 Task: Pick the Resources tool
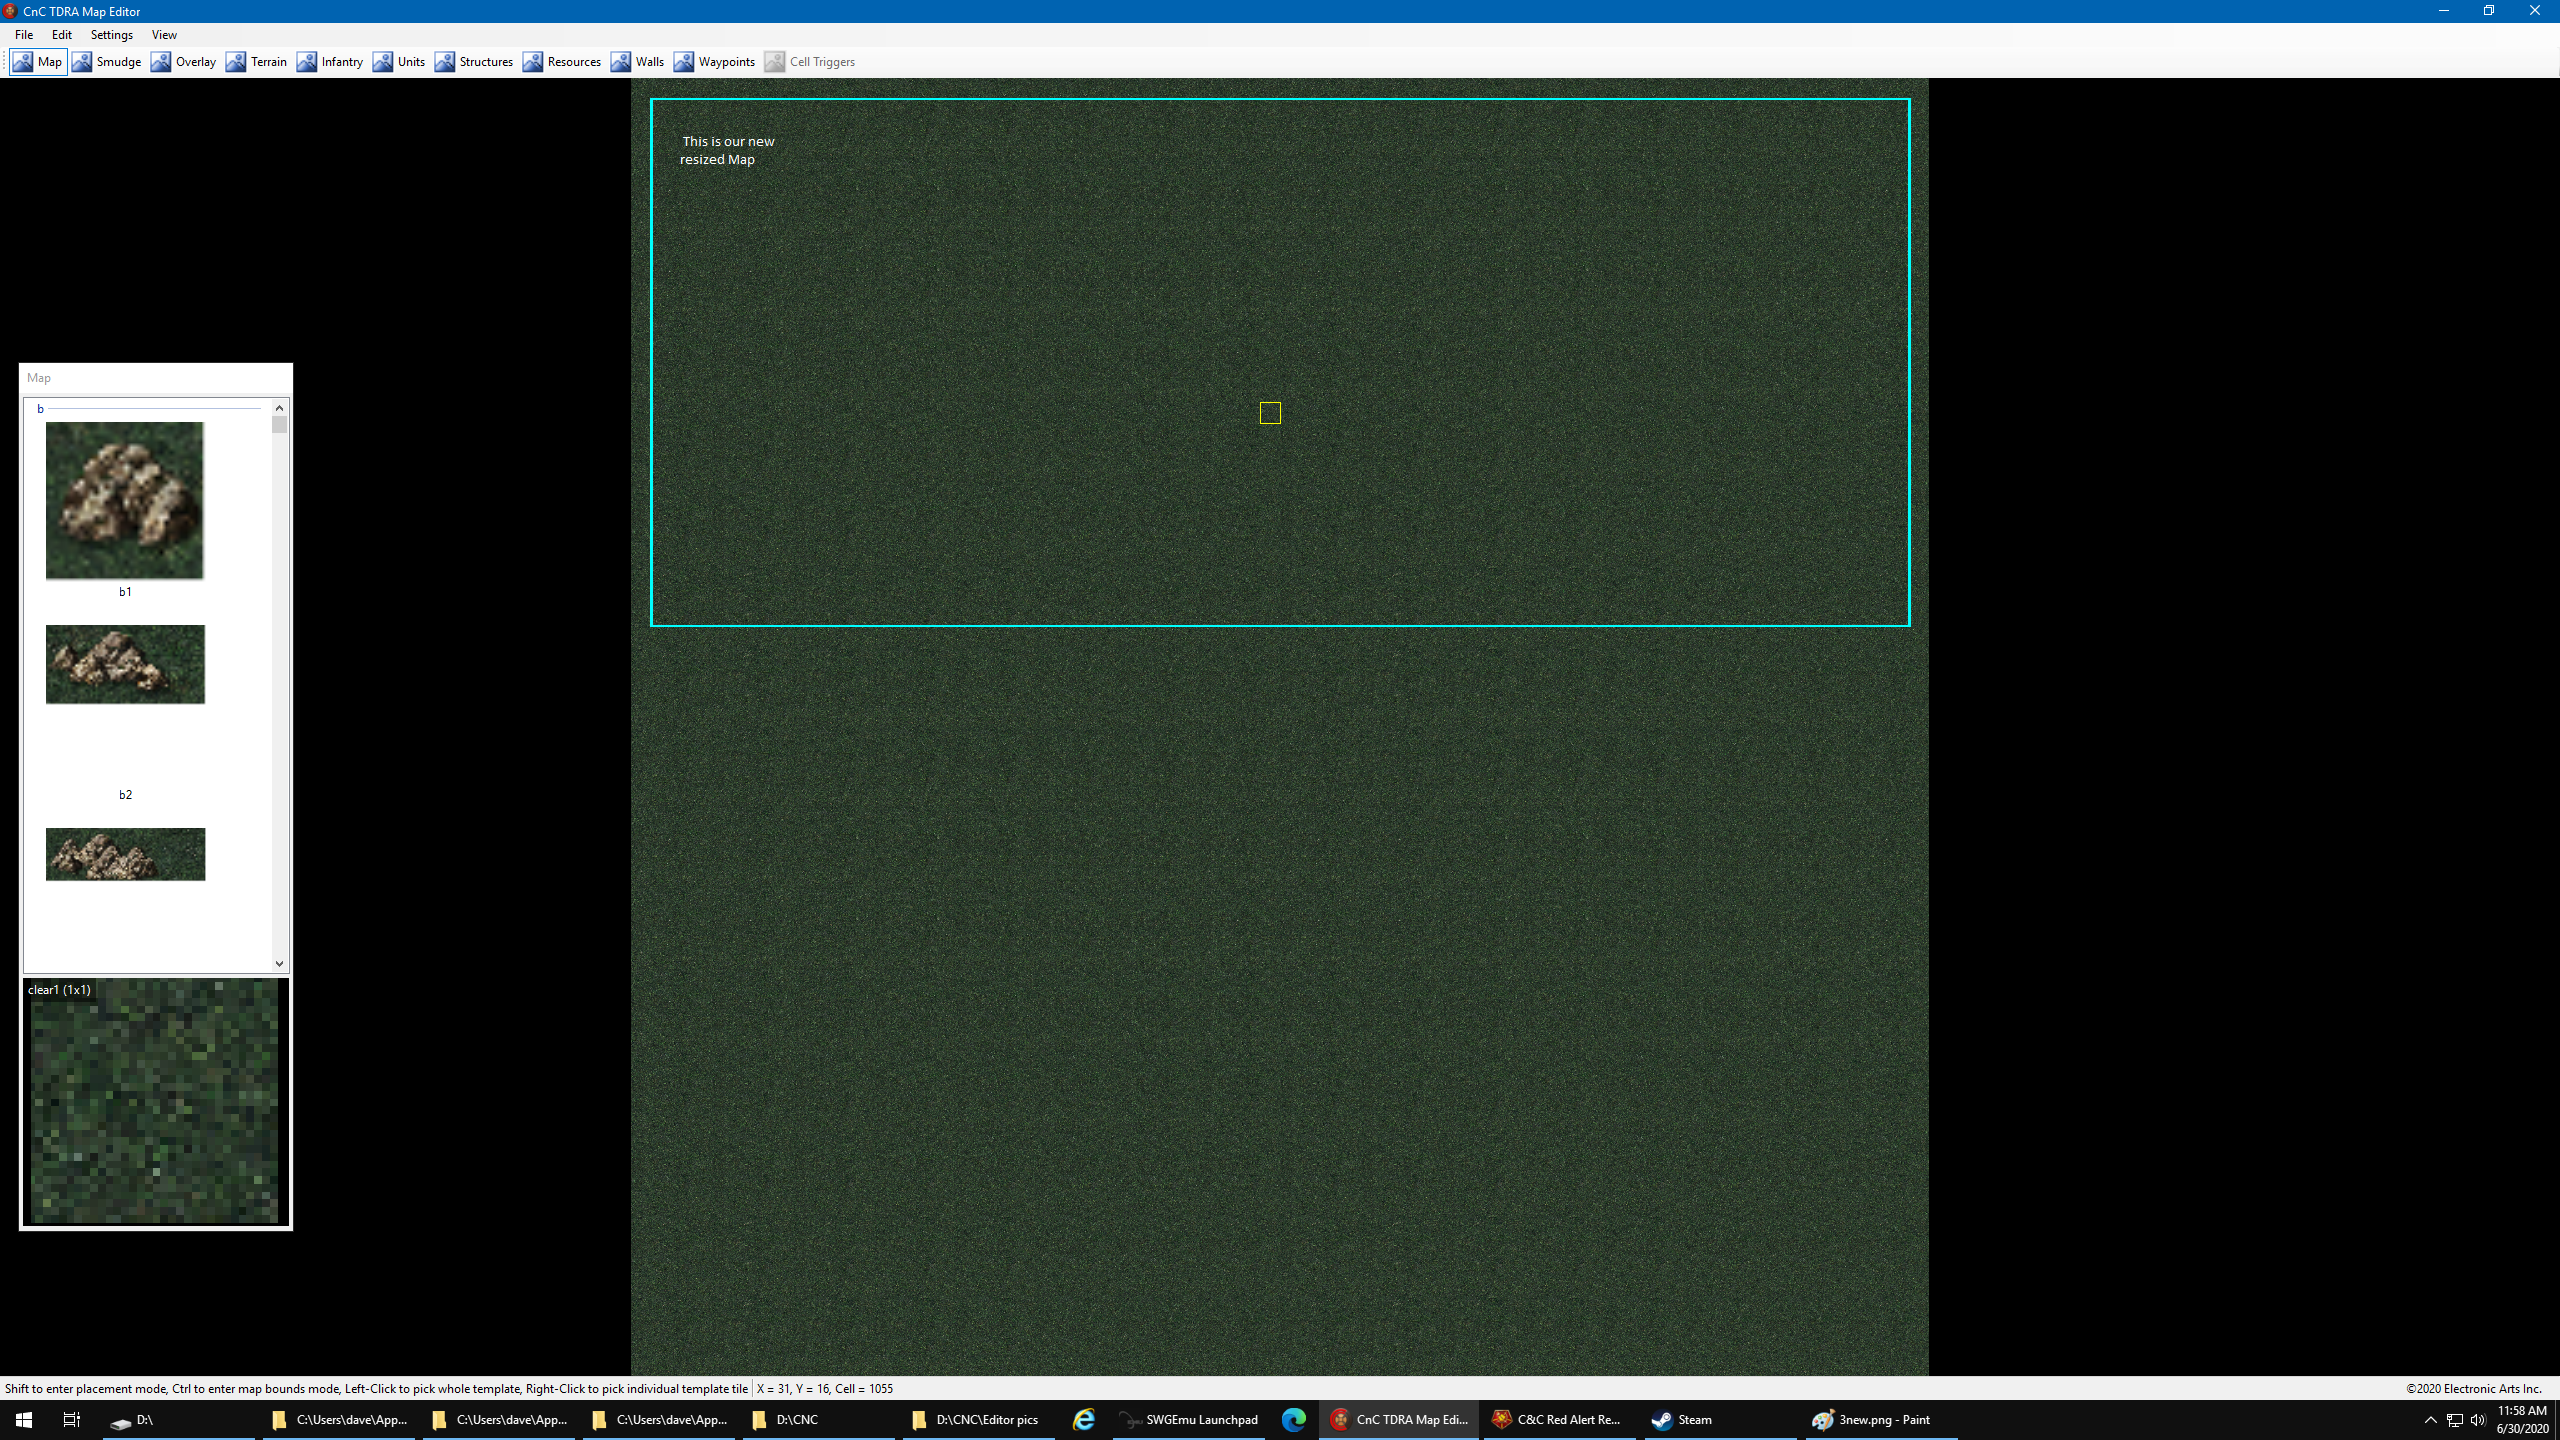pyautogui.click(x=562, y=62)
